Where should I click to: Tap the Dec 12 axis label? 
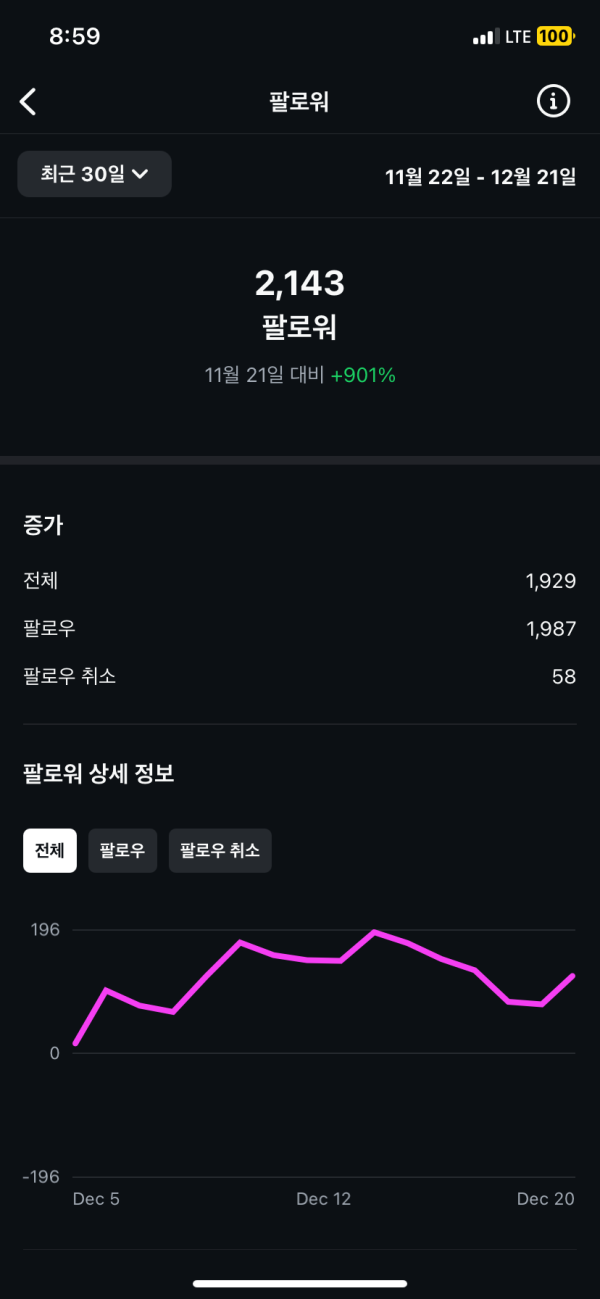coord(324,1199)
